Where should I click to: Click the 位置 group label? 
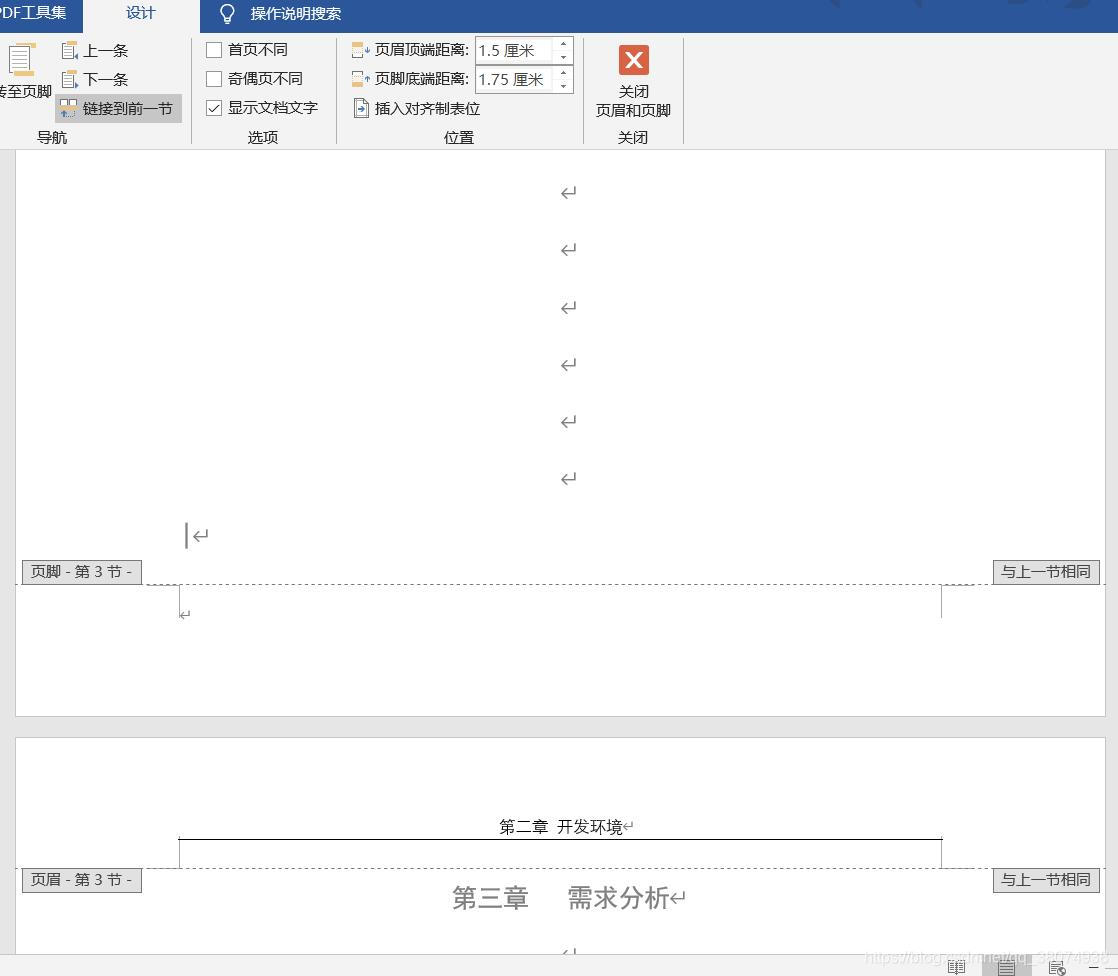point(458,138)
